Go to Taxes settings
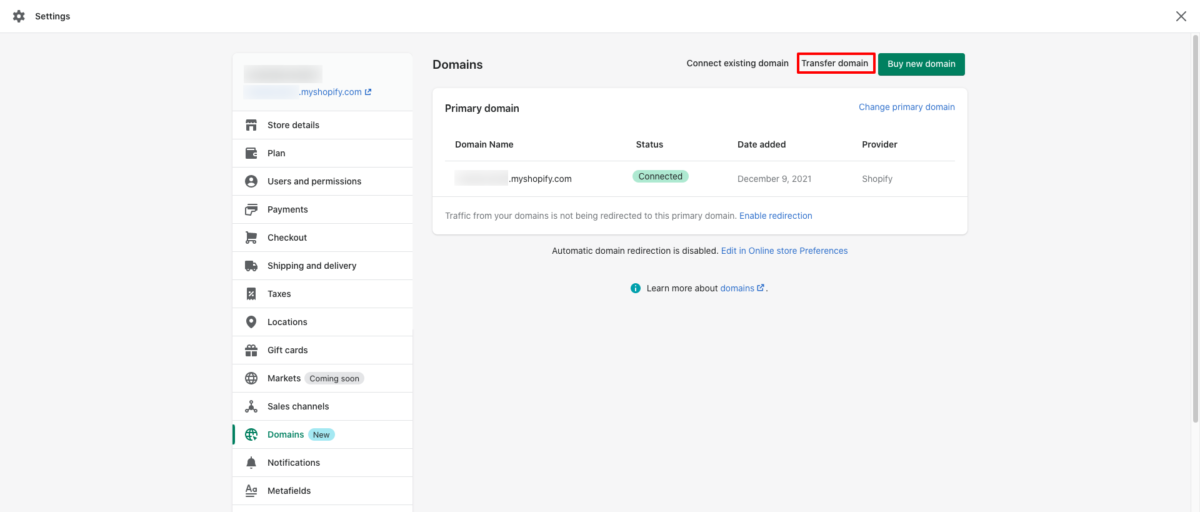The image size is (1200, 512). [x=279, y=294]
